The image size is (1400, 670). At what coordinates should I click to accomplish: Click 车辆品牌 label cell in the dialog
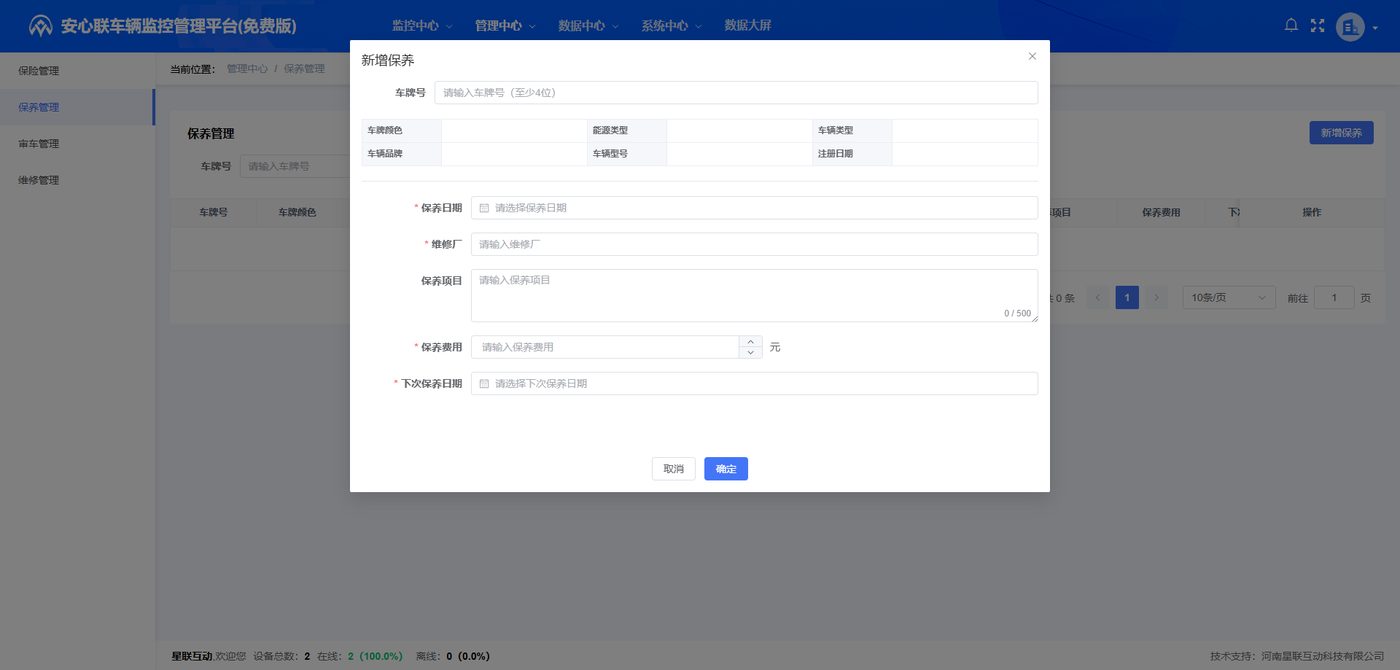[401, 154]
